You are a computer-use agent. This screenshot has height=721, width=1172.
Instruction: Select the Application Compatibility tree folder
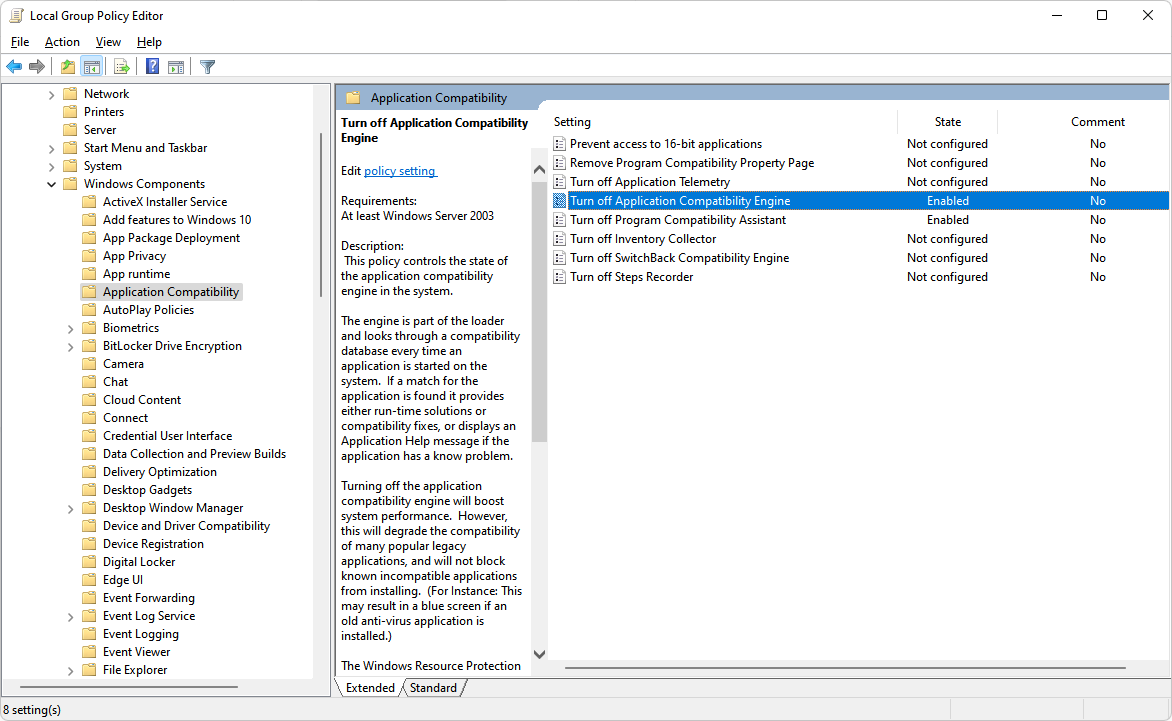coord(170,292)
